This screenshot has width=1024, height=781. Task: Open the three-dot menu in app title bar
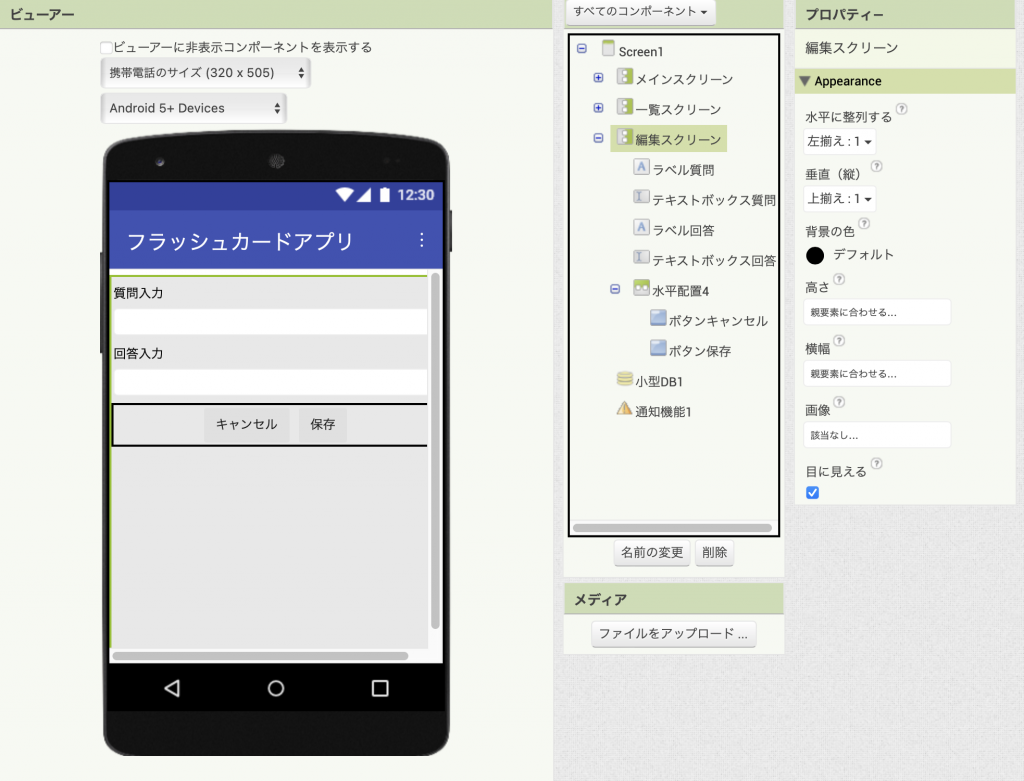421,240
